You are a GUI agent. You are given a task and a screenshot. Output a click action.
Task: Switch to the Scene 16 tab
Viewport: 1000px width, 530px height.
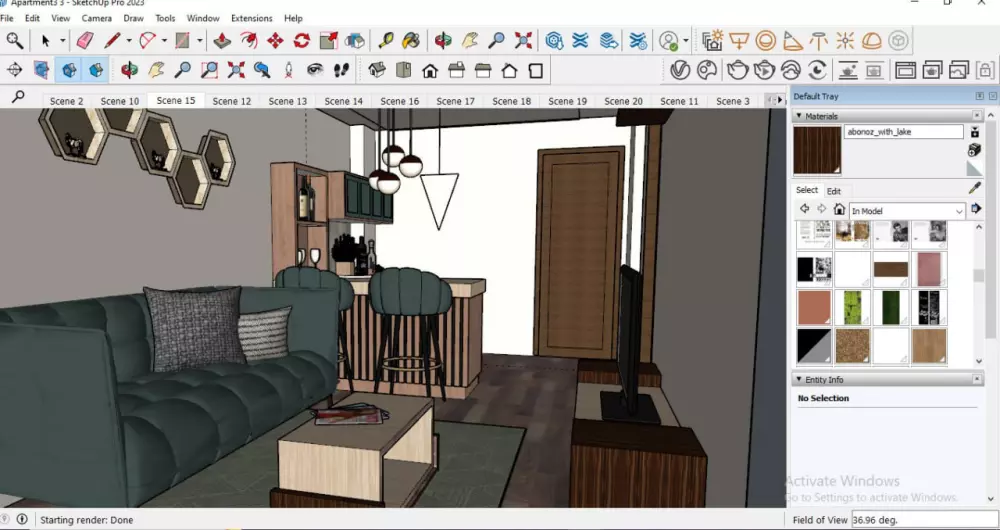click(399, 101)
